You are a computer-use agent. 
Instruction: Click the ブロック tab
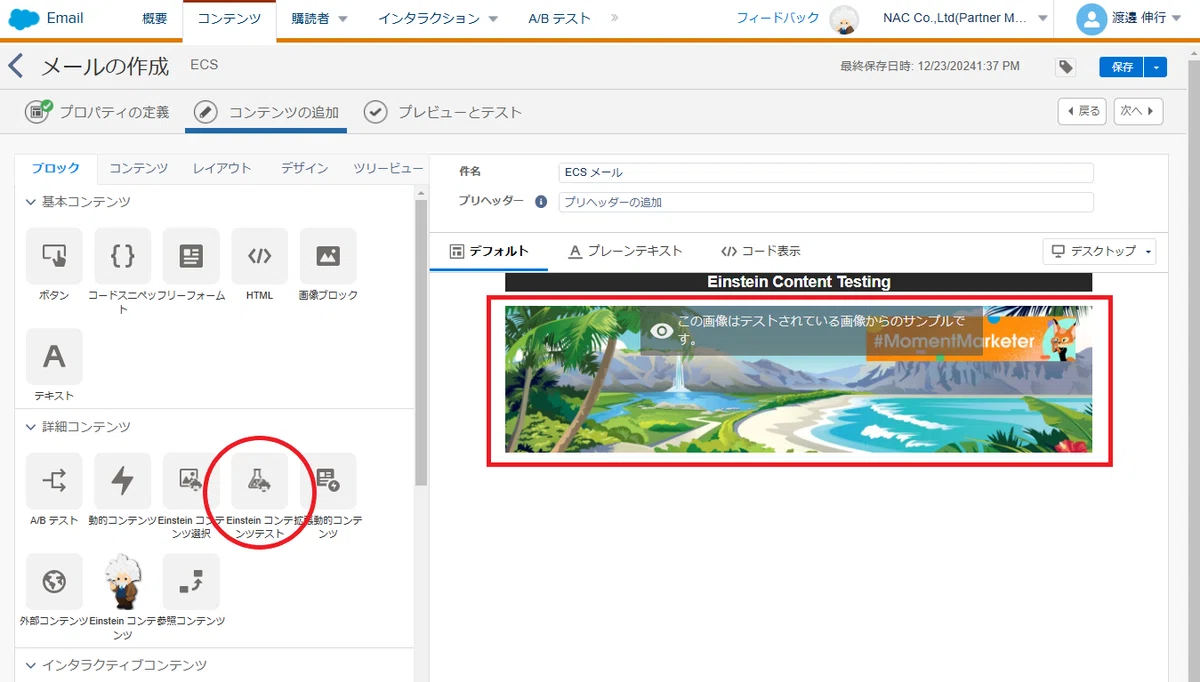coord(55,168)
